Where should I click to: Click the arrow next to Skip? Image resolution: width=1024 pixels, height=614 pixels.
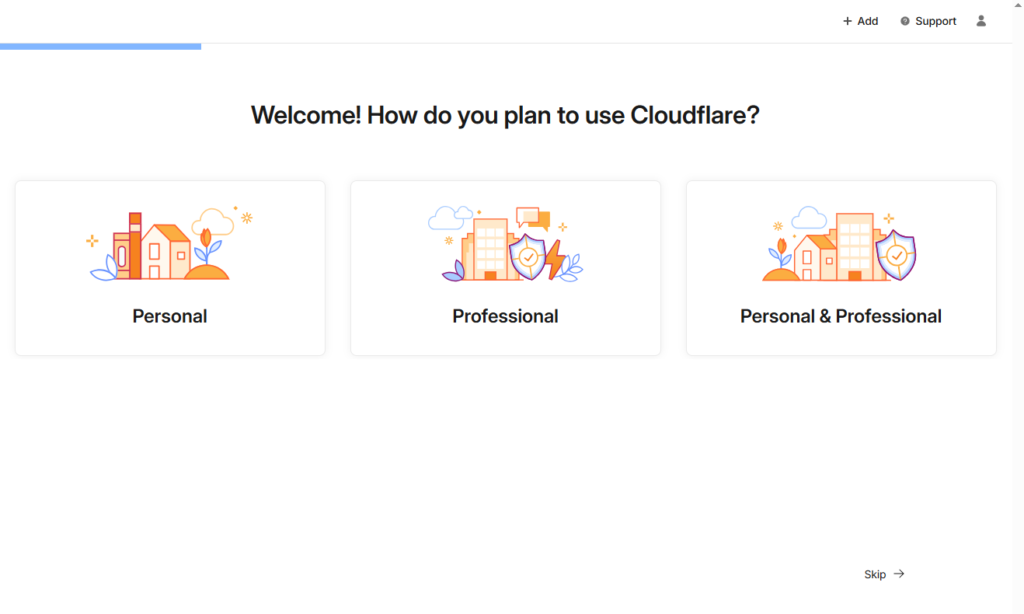(x=899, y=574)
